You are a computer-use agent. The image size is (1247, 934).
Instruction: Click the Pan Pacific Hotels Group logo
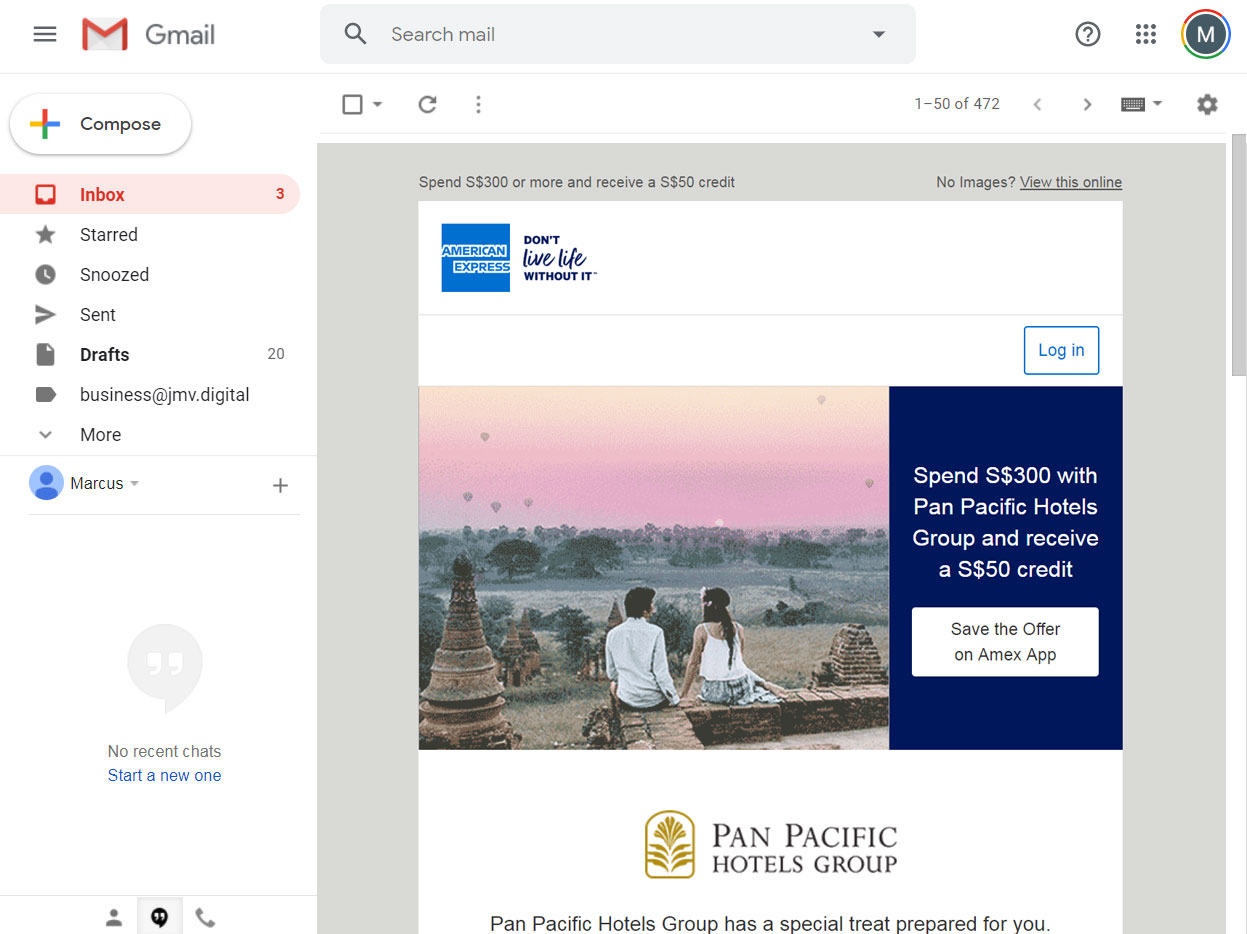point(771,845)
